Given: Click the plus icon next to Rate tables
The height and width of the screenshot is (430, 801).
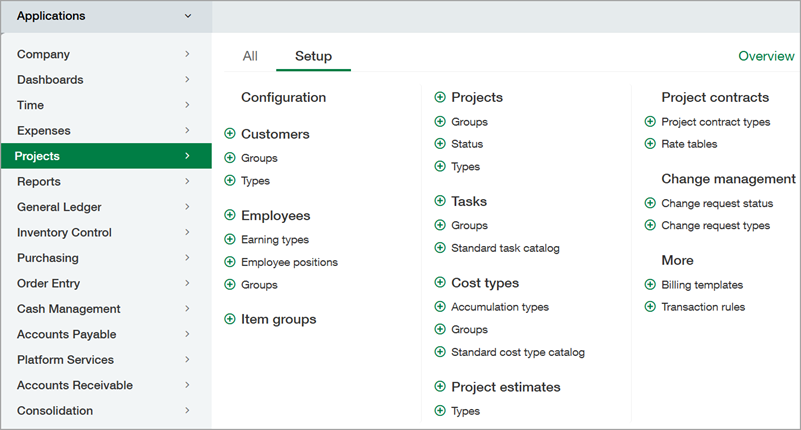Looking at the screenshot, I should 650,144.
